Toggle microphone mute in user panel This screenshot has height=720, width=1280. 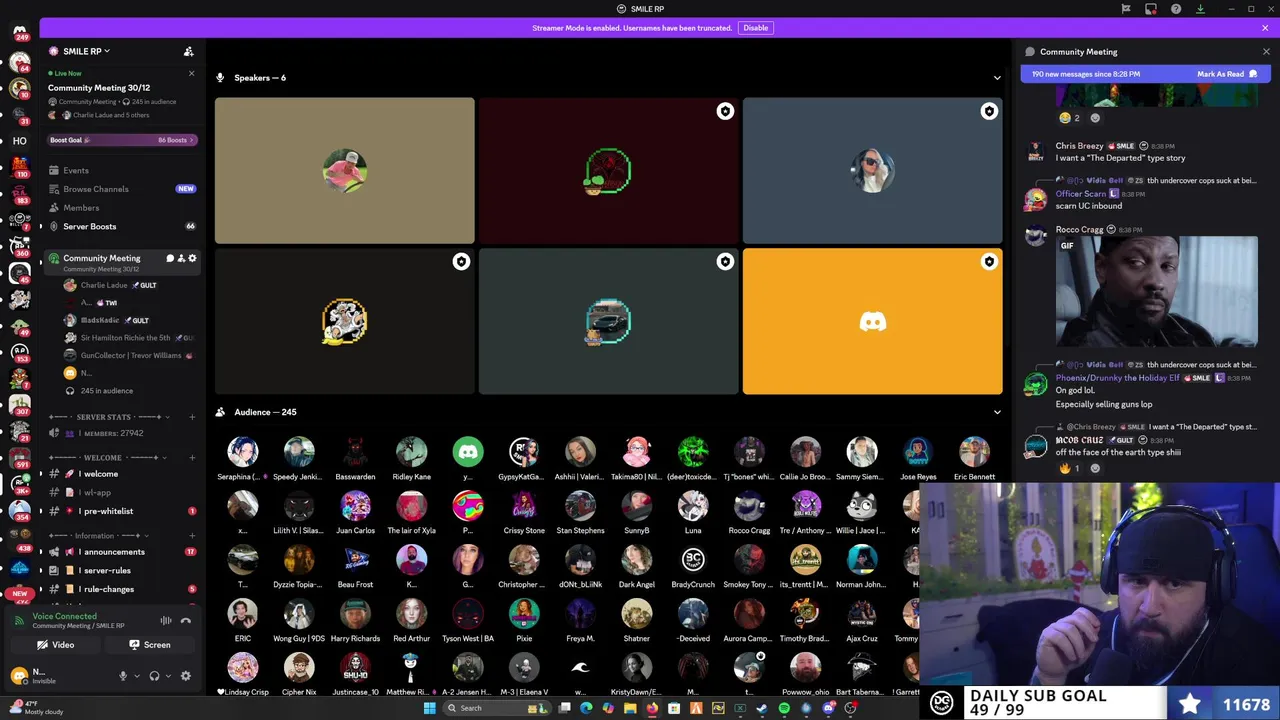[123, 676]
